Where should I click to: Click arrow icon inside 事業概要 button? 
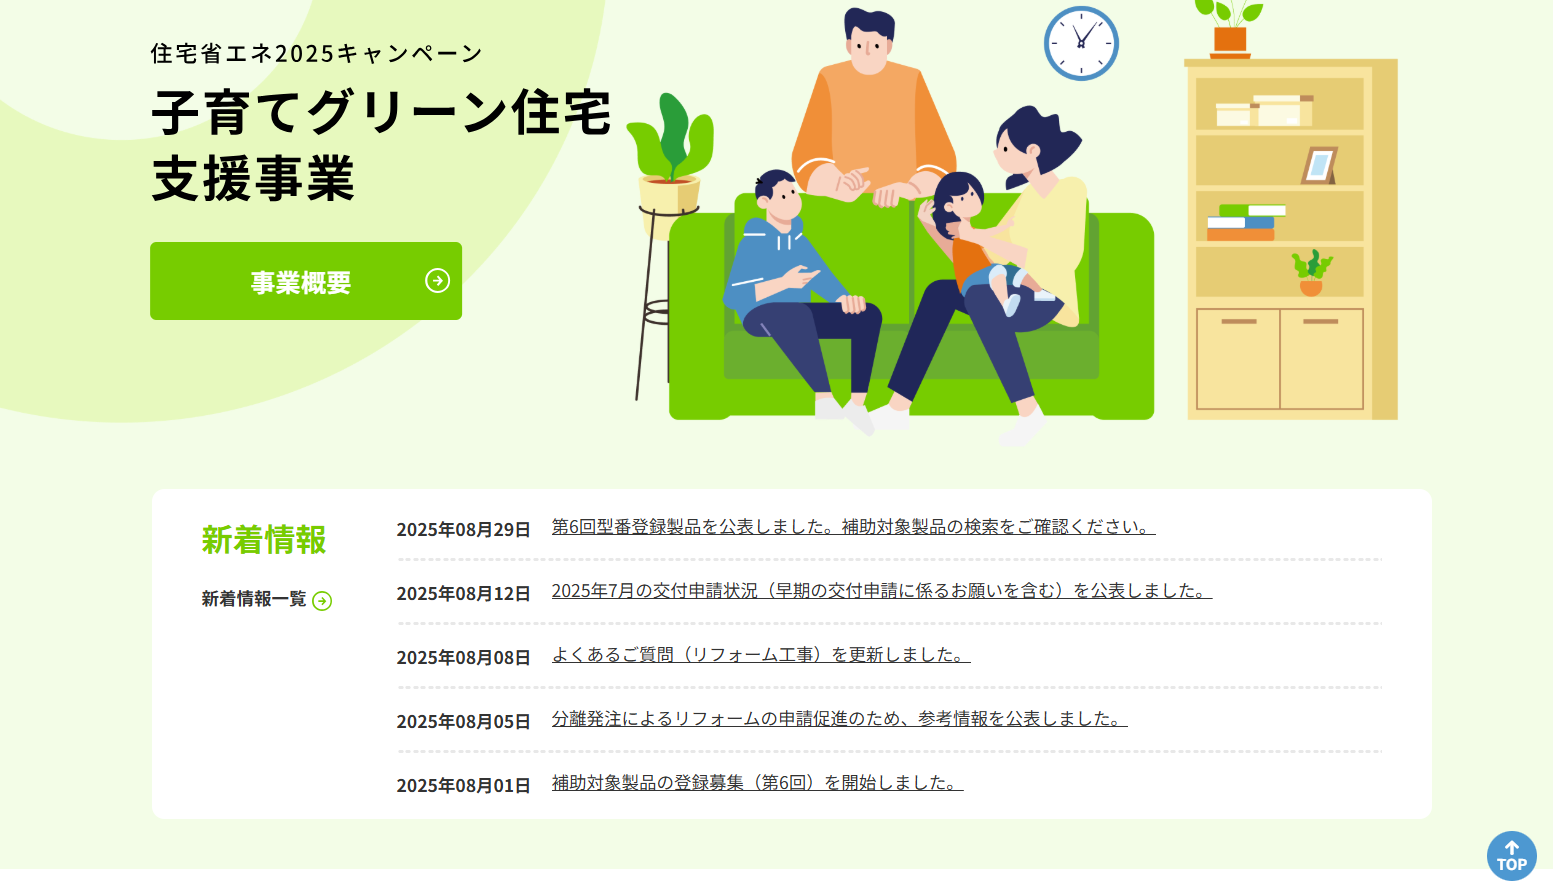(x=437, y=281)
